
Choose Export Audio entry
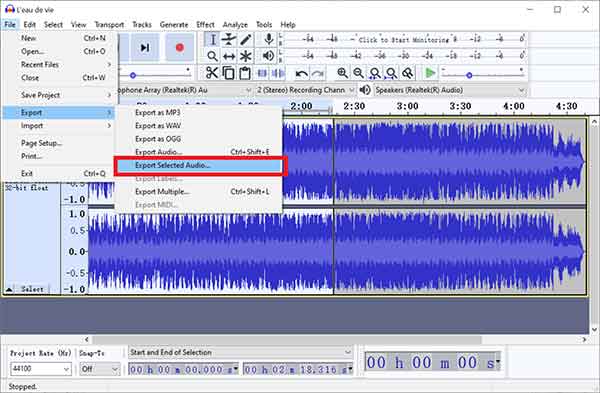[x=198, y=152]
